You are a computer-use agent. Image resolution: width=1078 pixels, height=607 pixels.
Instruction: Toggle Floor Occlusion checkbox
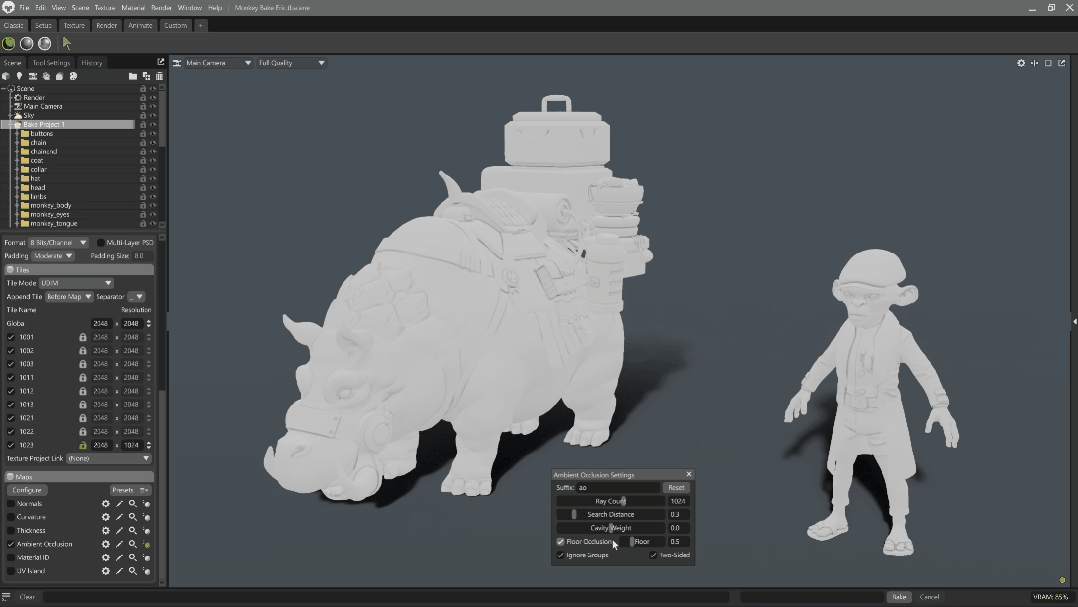(x=560, y=542)
